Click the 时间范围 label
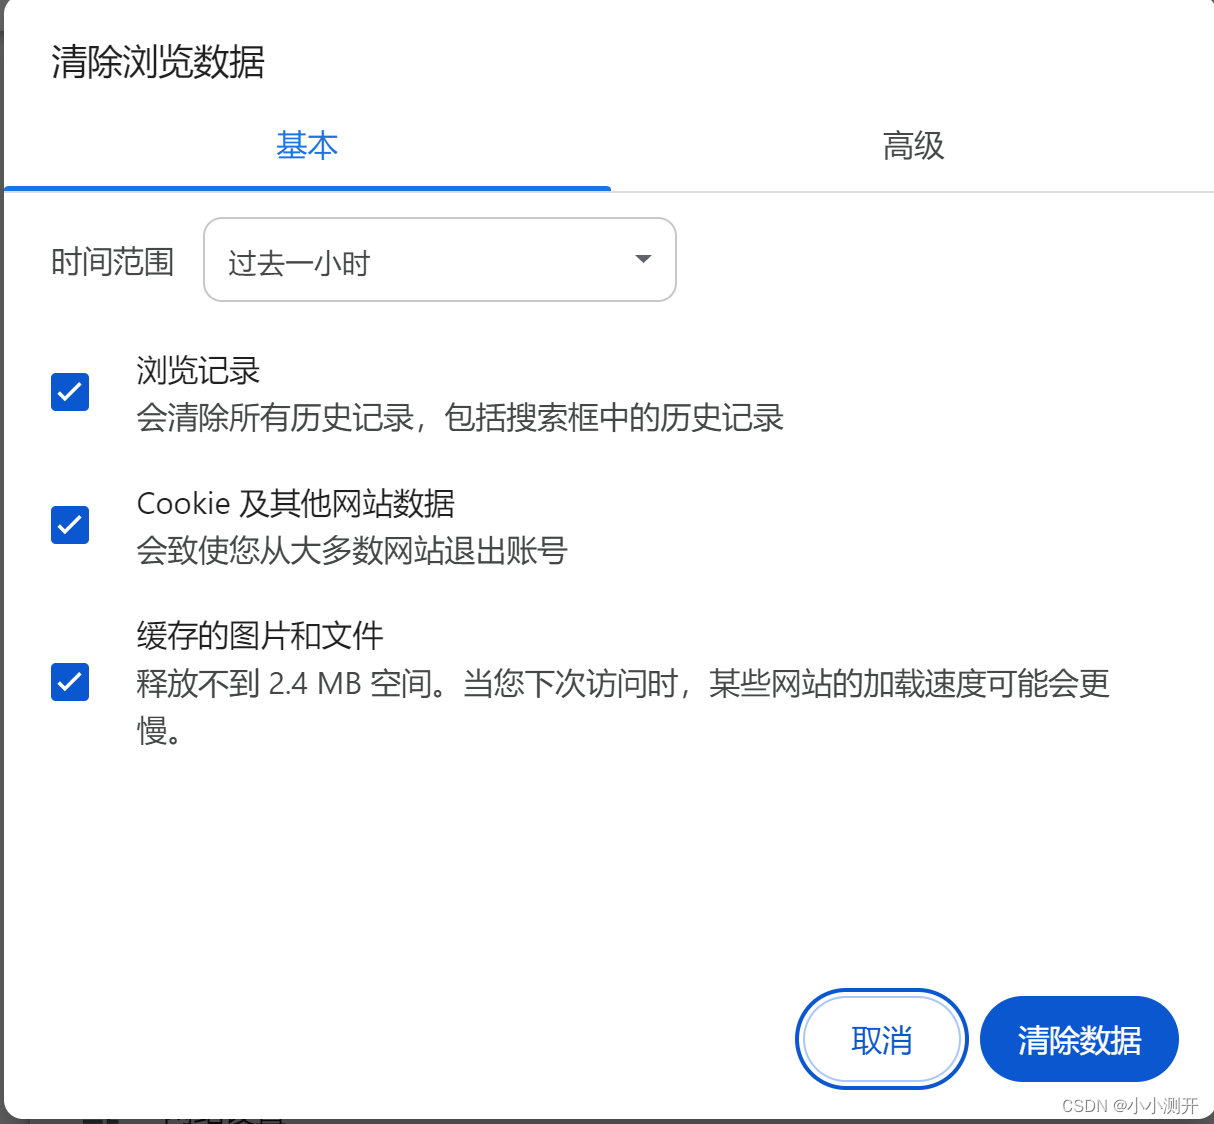 click(113, 262)
